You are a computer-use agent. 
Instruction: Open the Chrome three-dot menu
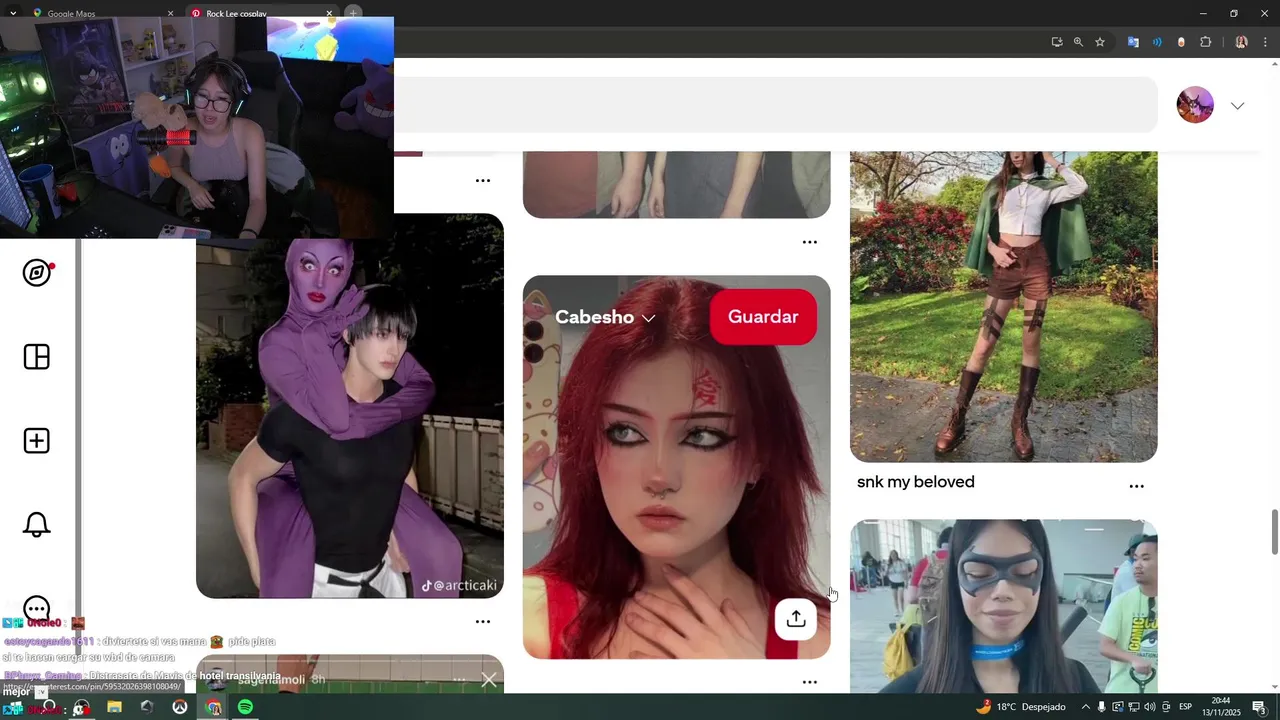[1265, 42]
